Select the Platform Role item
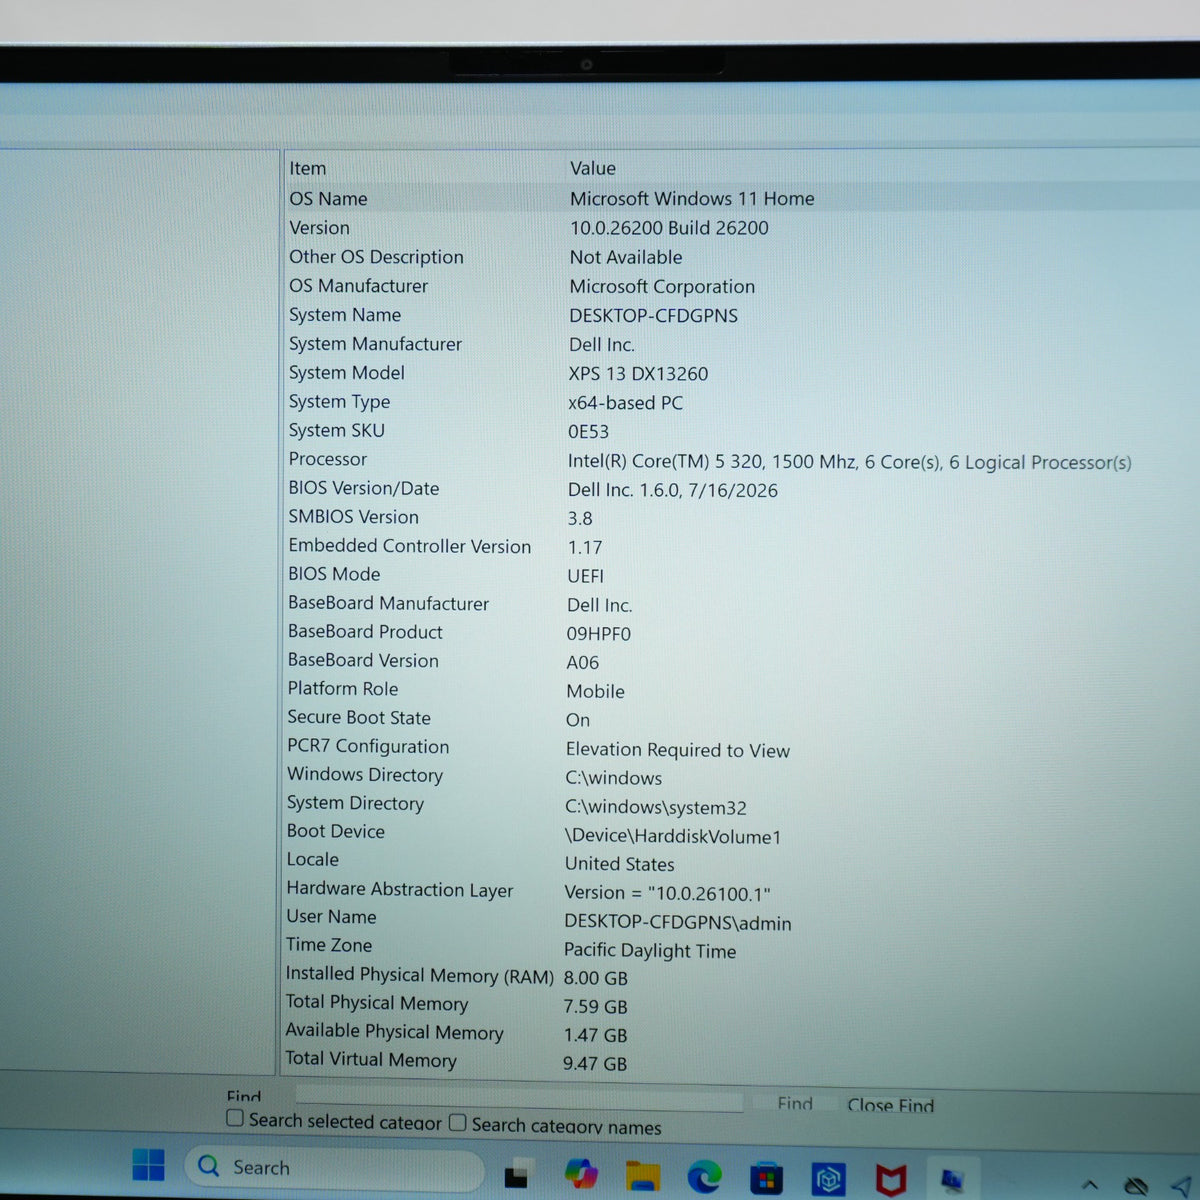 (x=343, y=689)
